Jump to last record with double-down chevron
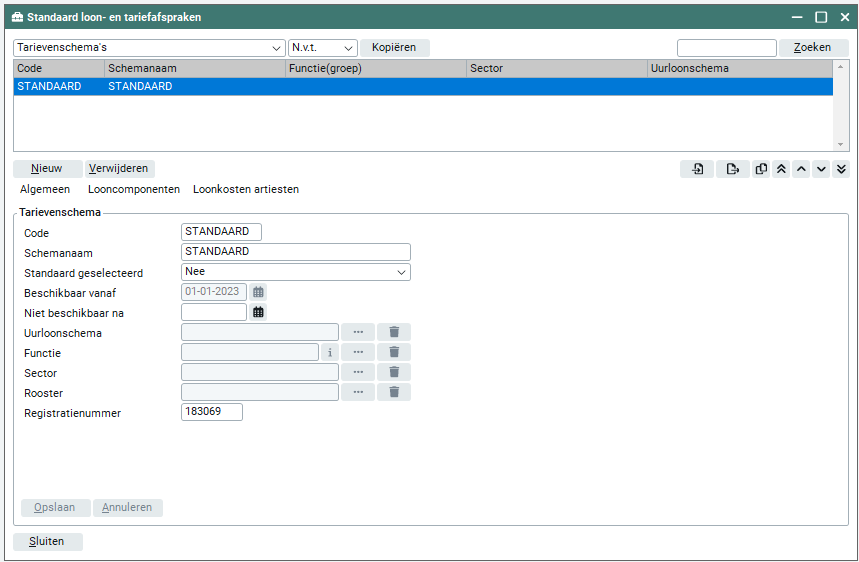The height and width of the screenshot is (562, 859). (841, 169)
